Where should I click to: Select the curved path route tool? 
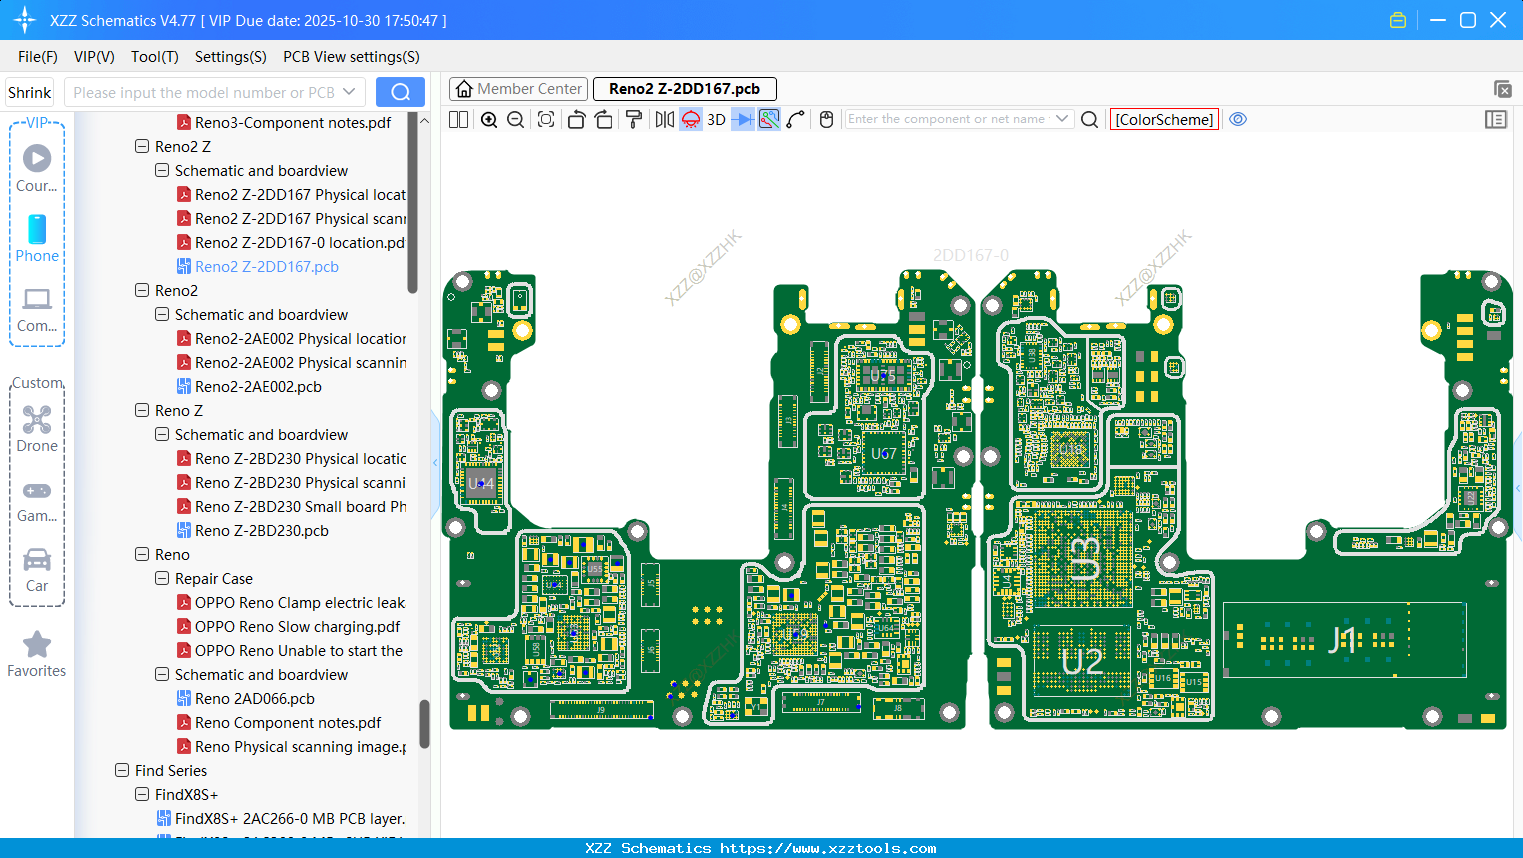[x=796, y=119]
